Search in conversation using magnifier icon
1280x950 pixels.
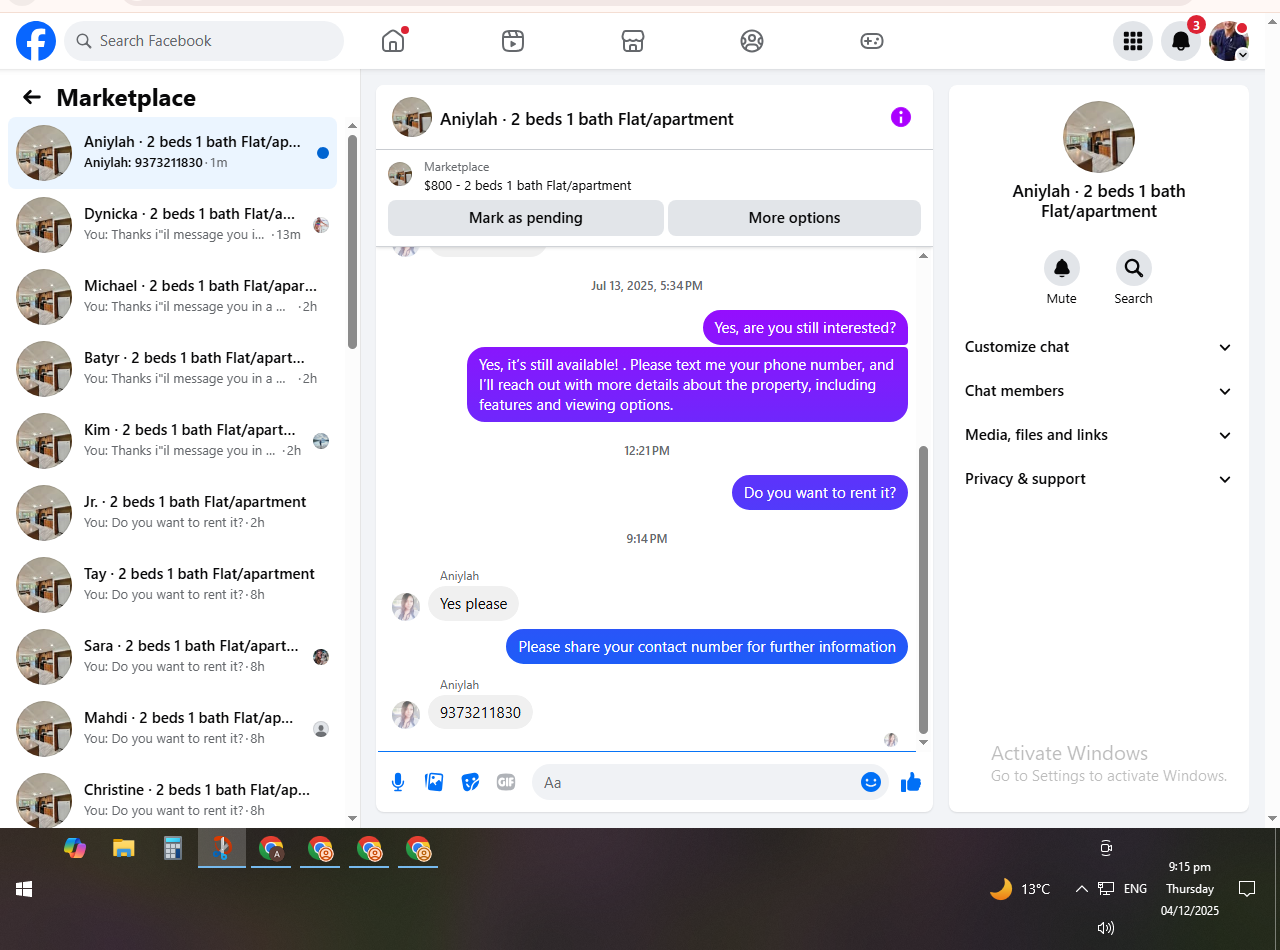(x=1134, y=268)
